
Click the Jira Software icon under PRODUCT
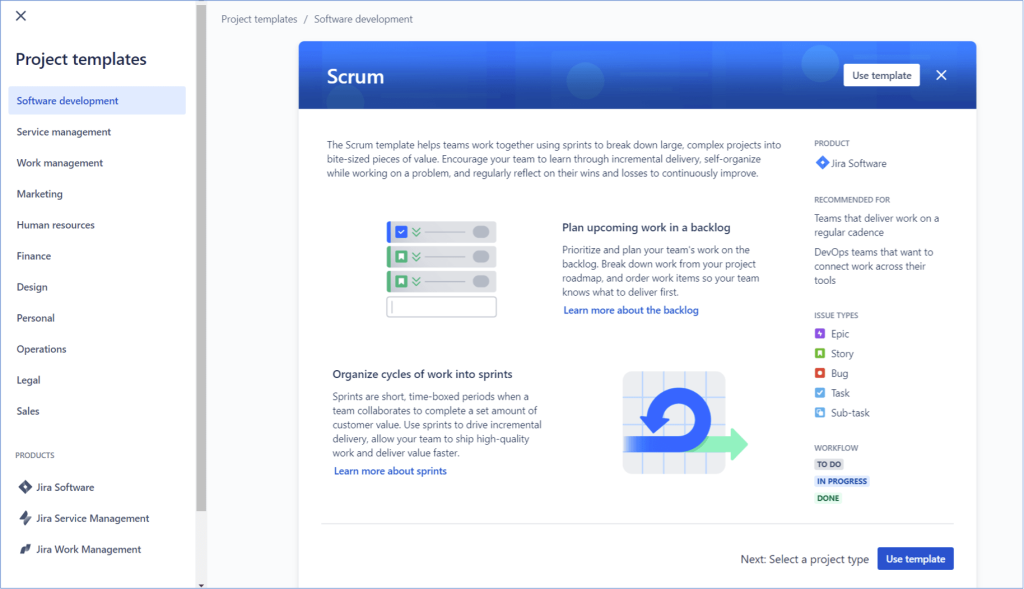[820, 163]
